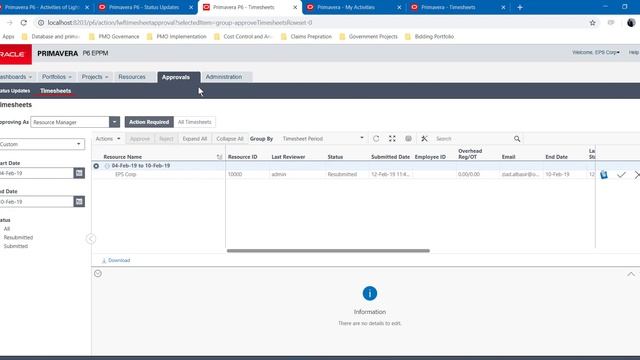The width and height of the screenshot is (640, 360).
Task: Expand the Portfolios menu
Action: click(x=57, y=77)
